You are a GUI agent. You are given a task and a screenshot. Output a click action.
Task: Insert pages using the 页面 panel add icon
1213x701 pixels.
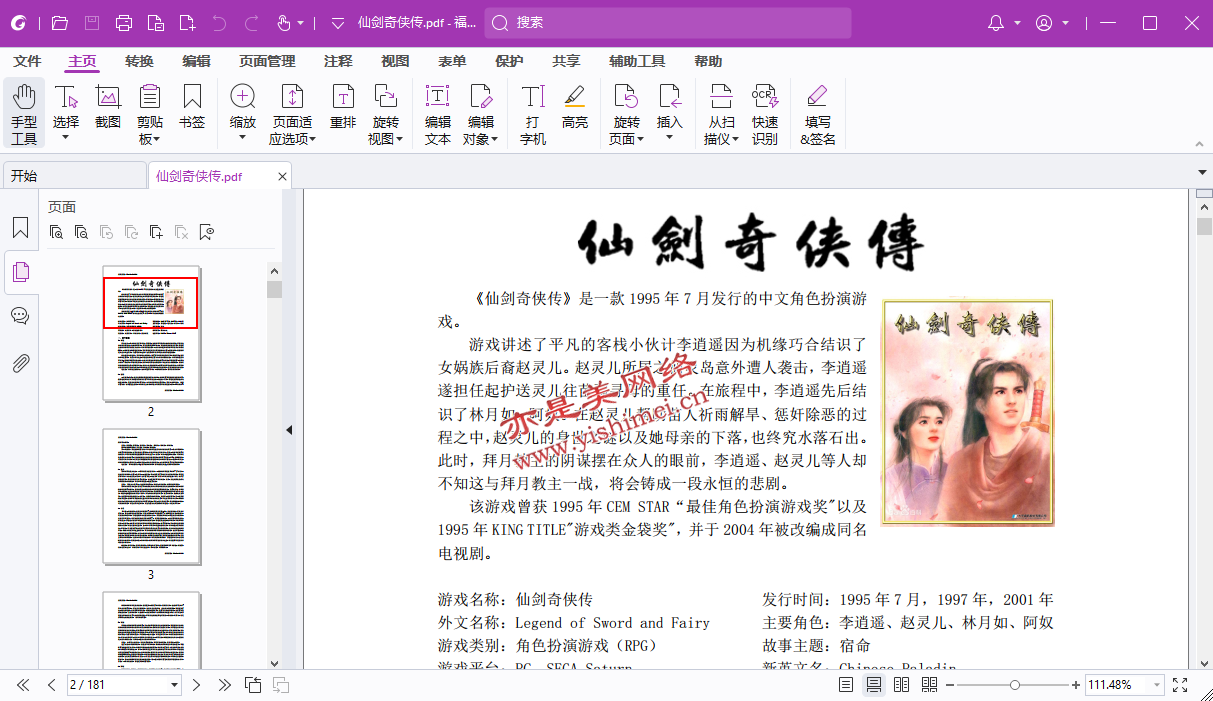[x=156, y=233]
